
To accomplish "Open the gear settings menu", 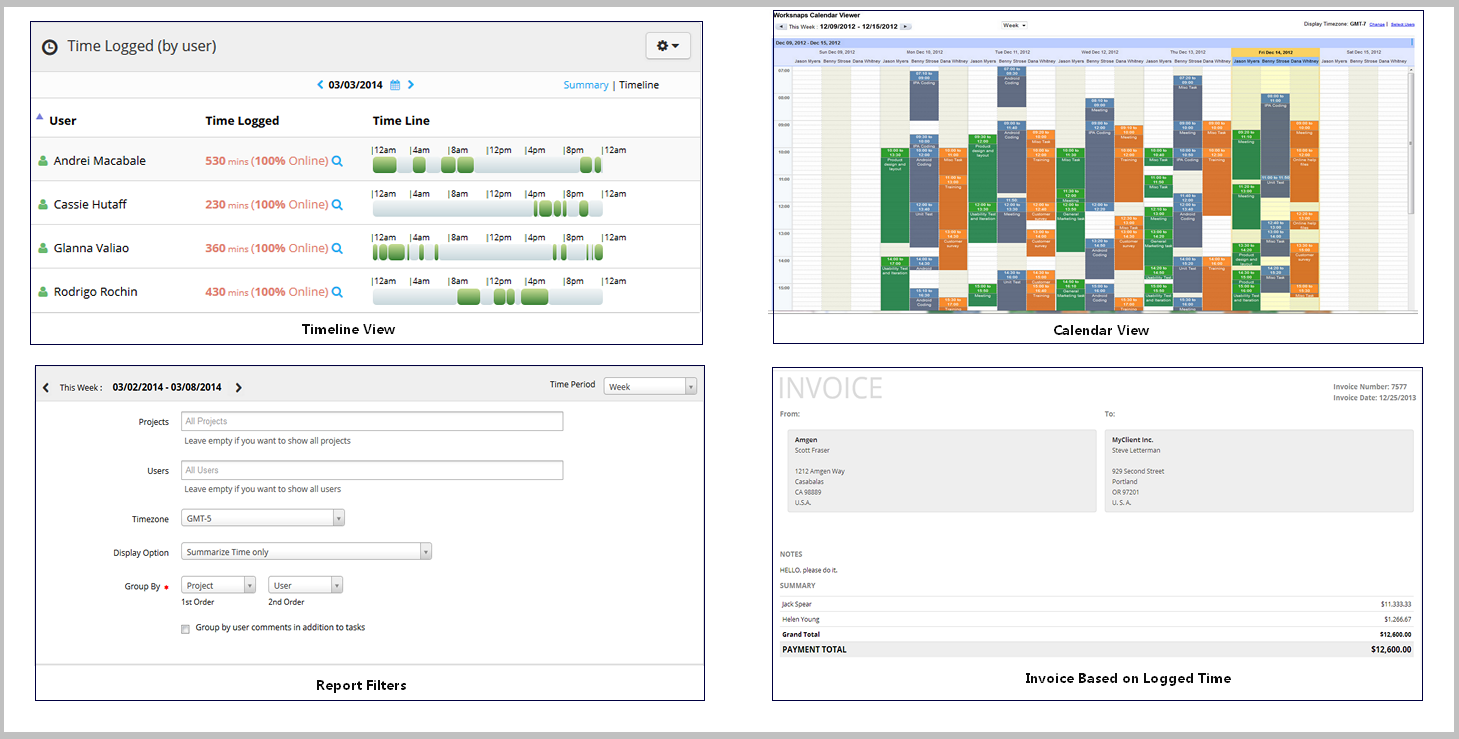I will pos(667,46).
